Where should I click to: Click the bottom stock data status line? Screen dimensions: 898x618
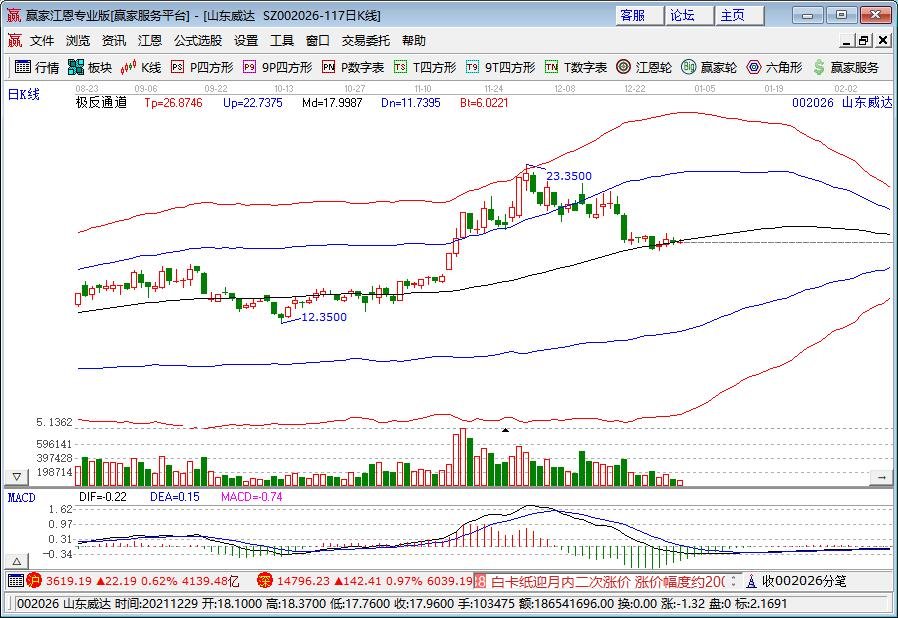(401, 604)
